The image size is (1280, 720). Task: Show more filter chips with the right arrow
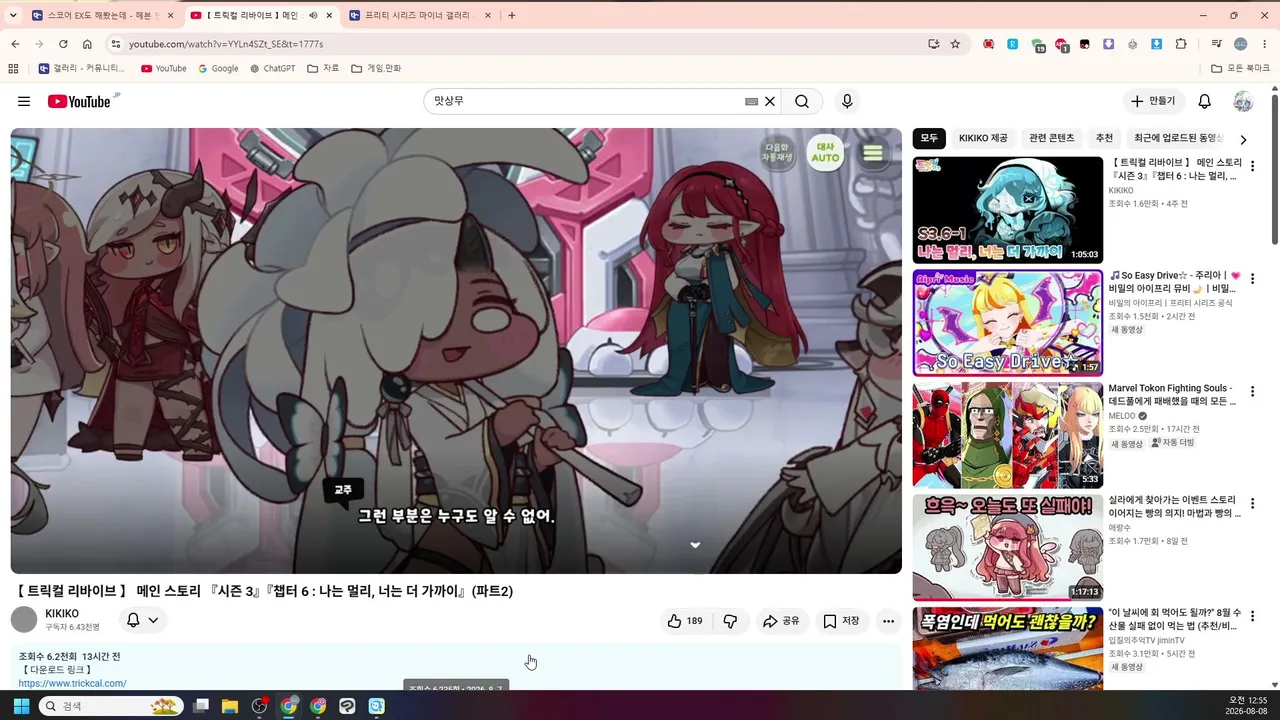pos(1243,139)
